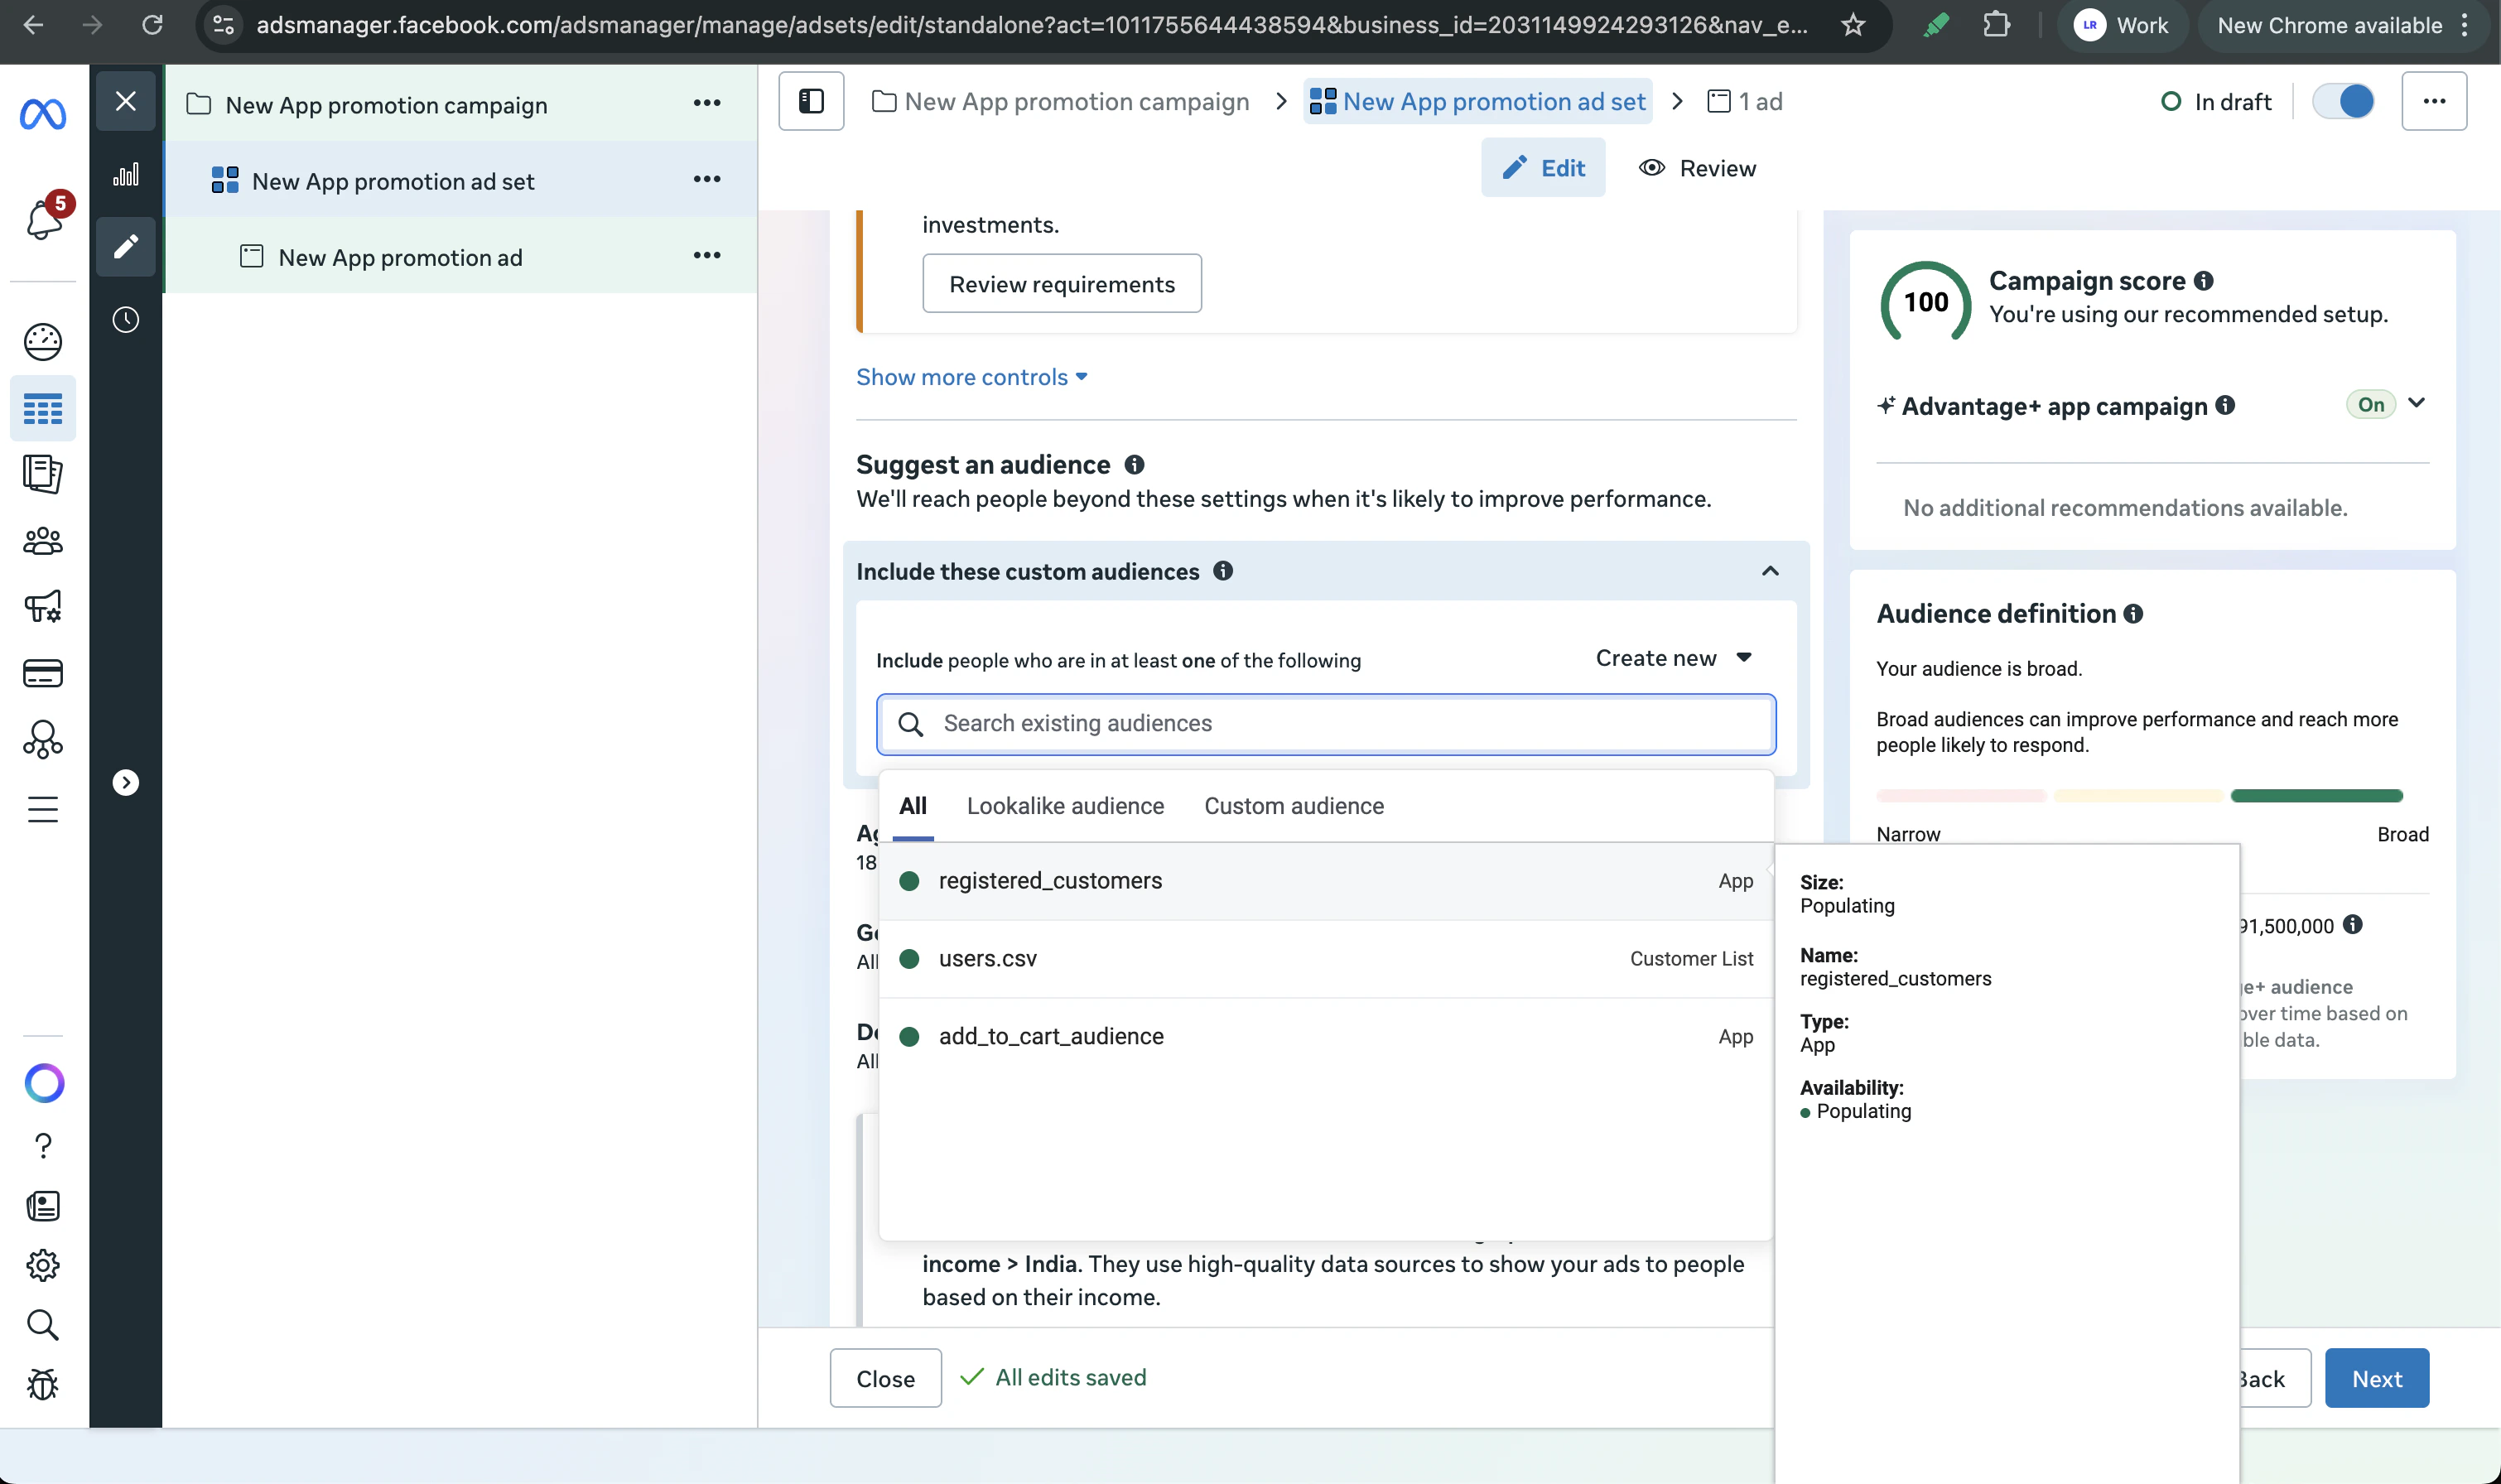Viewport: 2501px width, 1484px height.
Task: Switch to the Custom audience tab
Action: [1293, 806]
